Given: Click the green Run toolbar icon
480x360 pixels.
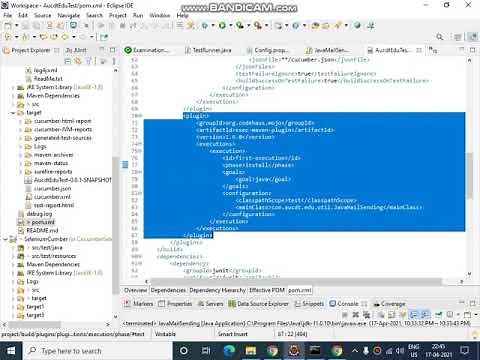Looking at the screenshot, I should pos(222,25).
